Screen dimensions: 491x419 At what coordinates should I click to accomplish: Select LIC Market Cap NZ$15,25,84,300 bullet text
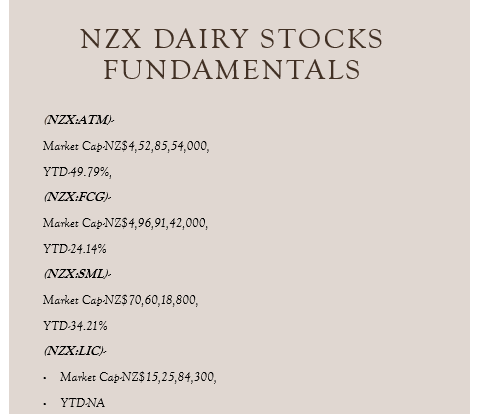[138, 377]
